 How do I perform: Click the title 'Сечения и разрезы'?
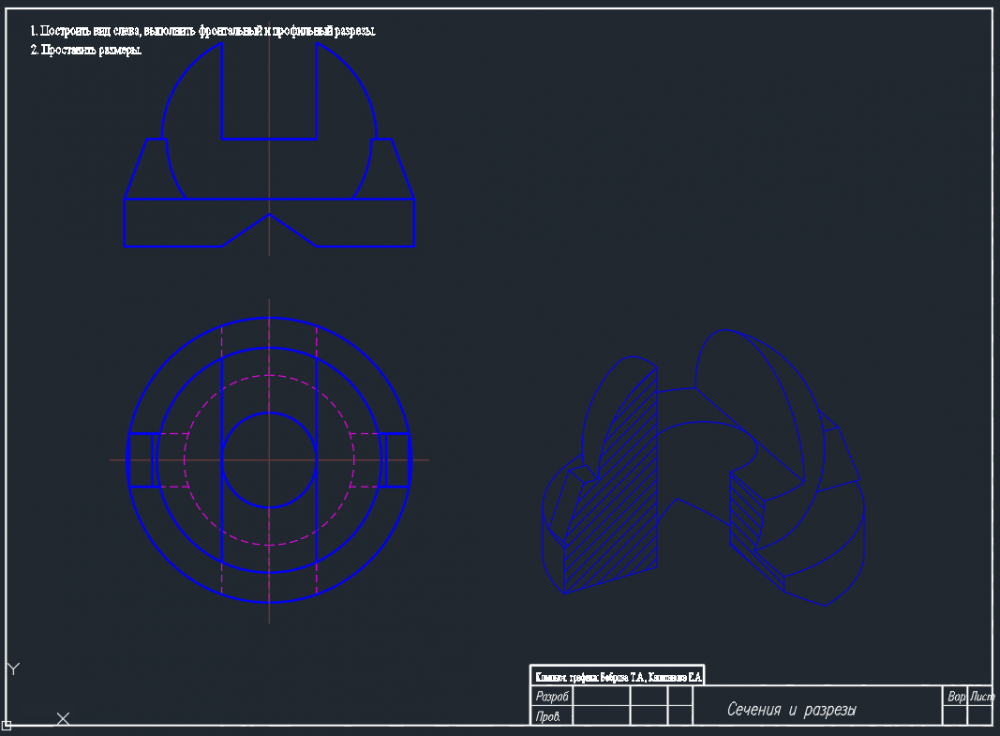click(x=791, y=710)
